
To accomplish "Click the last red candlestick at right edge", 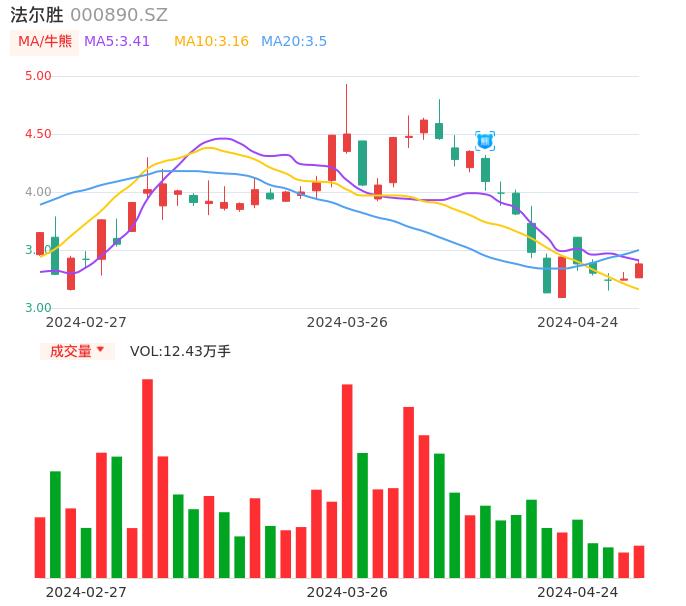I will tap(639, 270).
